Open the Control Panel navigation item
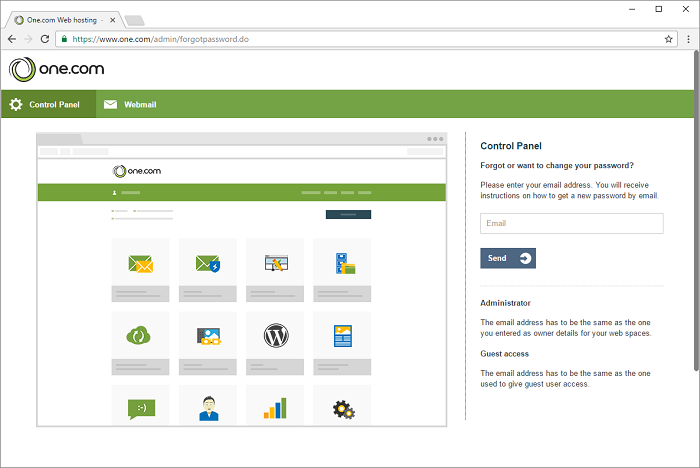Image resolution: width=700 pixels, height=468 pixels. click(x=49, y=104)
